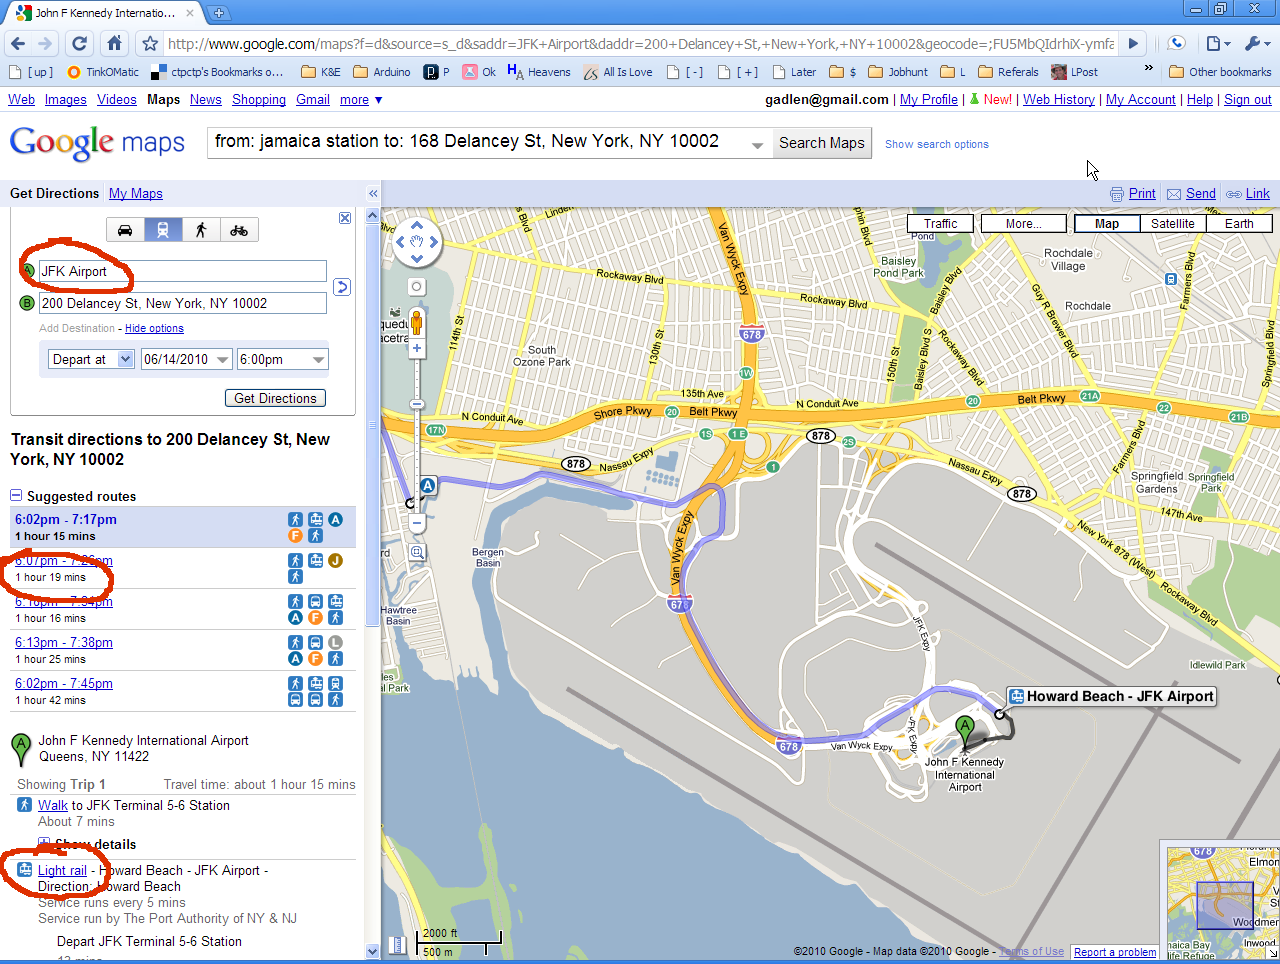Click Howard Beach - JFK Airport station label
The height and width of the screenshot is (964, 1280).
point(1111,696)
